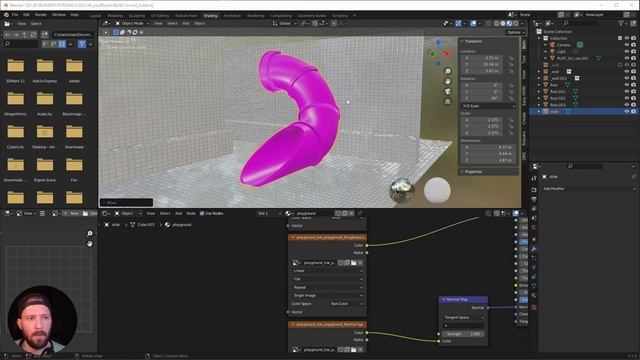The height and width of the screenshot is (360, 640).
Task: Click pin icon in node editor header
Action: point(360,213)
